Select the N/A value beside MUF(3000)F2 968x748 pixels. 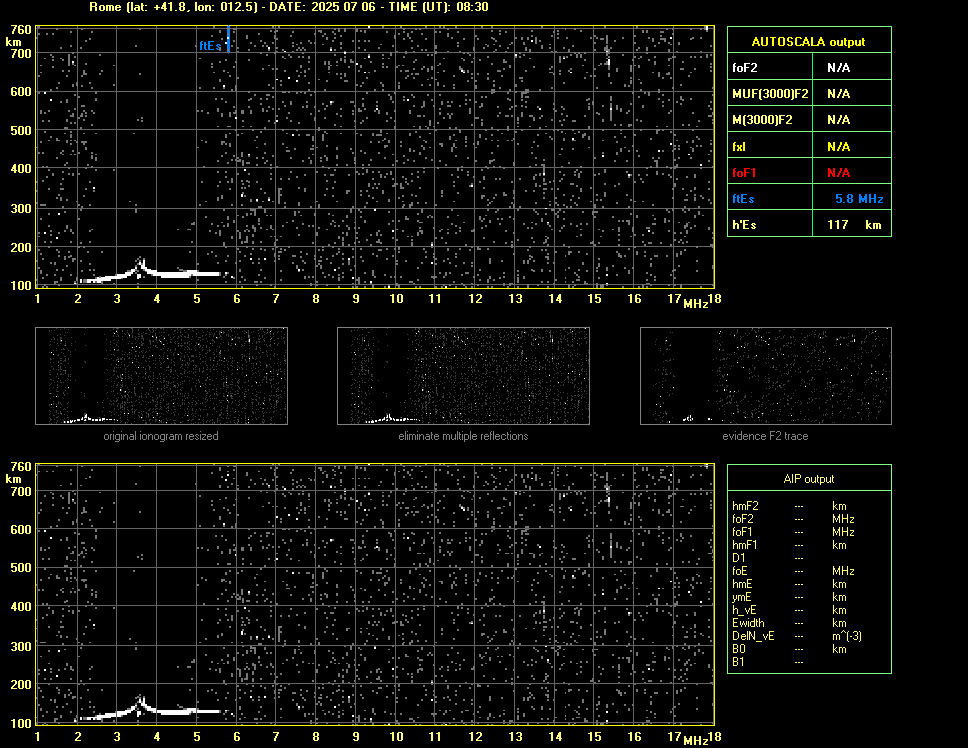point(838,94)
